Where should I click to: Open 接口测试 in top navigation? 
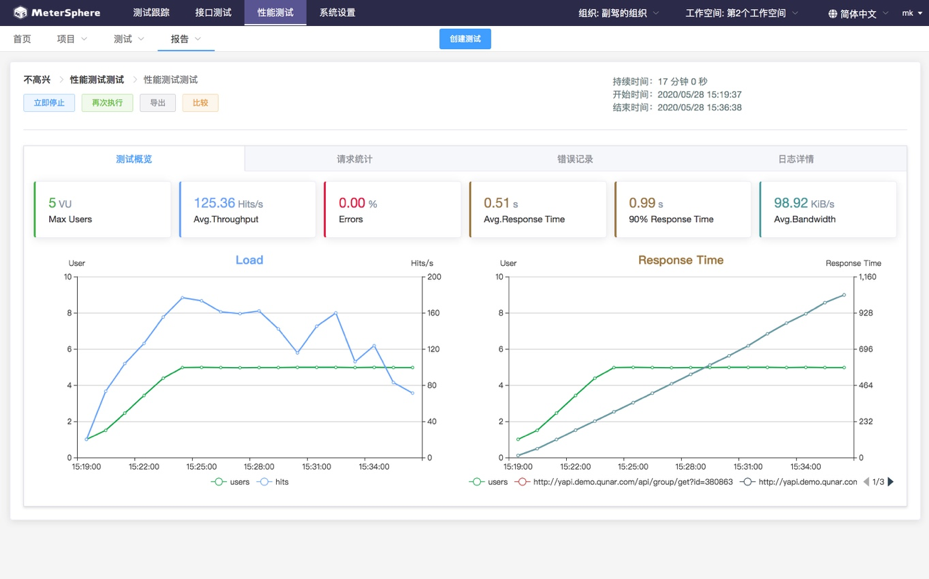[x=213, y=12]
